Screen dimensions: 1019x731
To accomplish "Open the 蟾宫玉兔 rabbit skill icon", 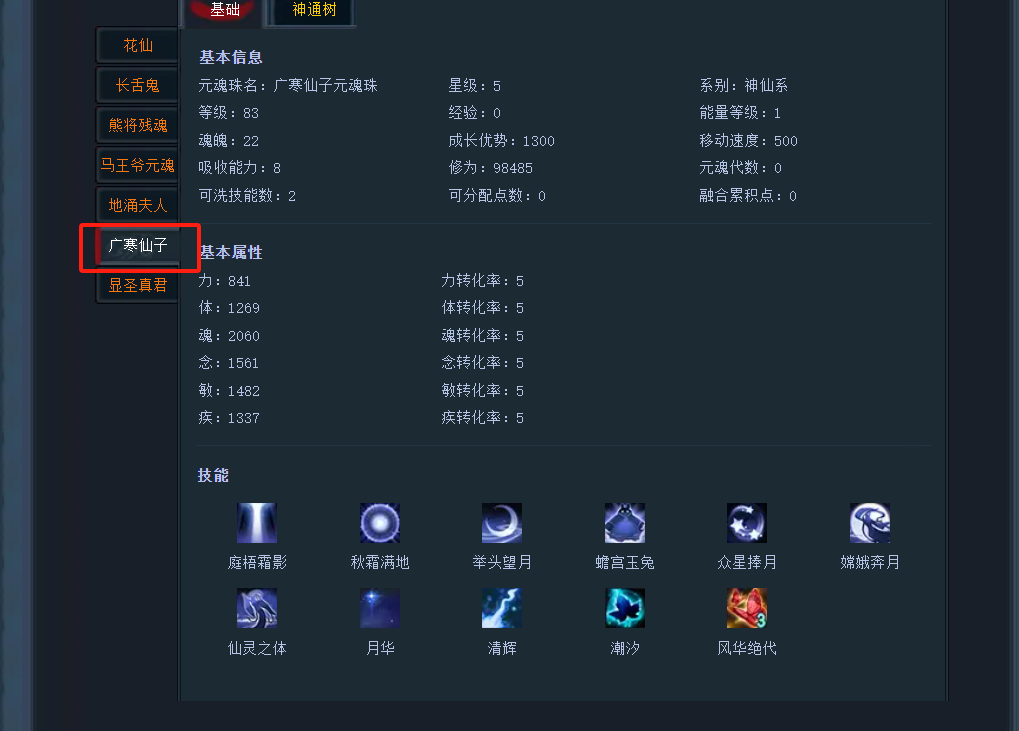I will point(625,522).
